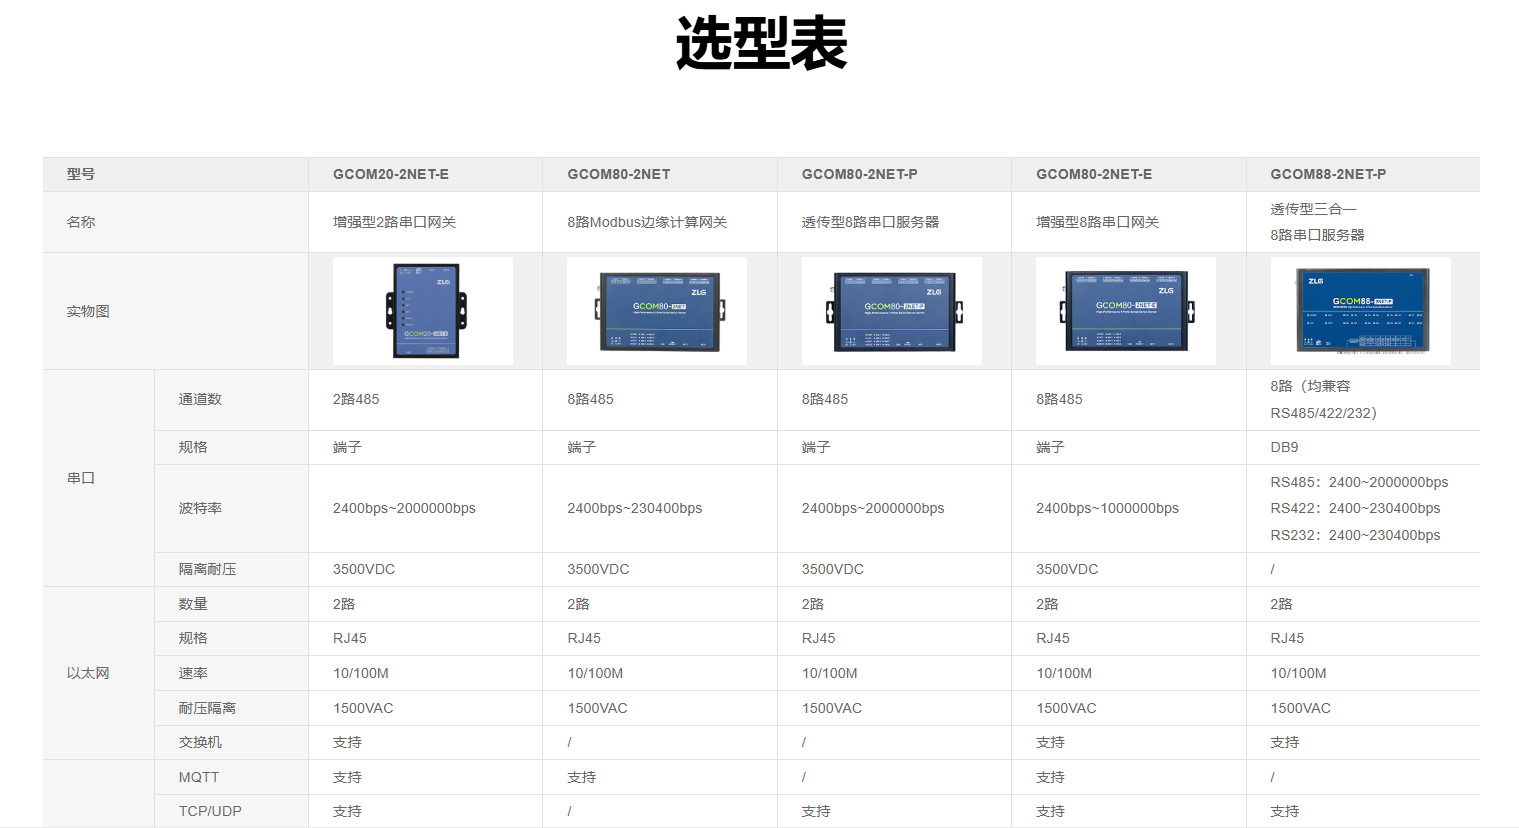Screen dimensions: 1519x828
Task: Click the 选型表 page title
Action: tap(761, 44)
